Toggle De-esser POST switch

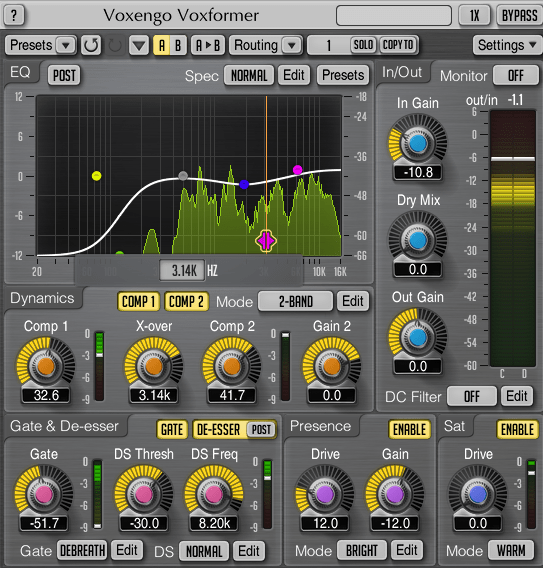click(x=261, y=430)
